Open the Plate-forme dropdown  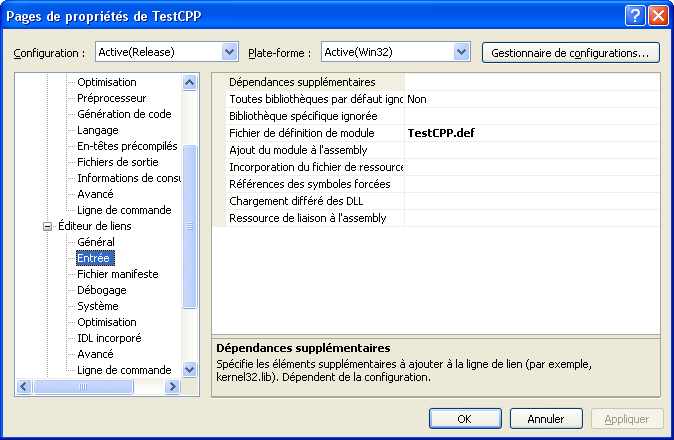[x=461, y=52]
